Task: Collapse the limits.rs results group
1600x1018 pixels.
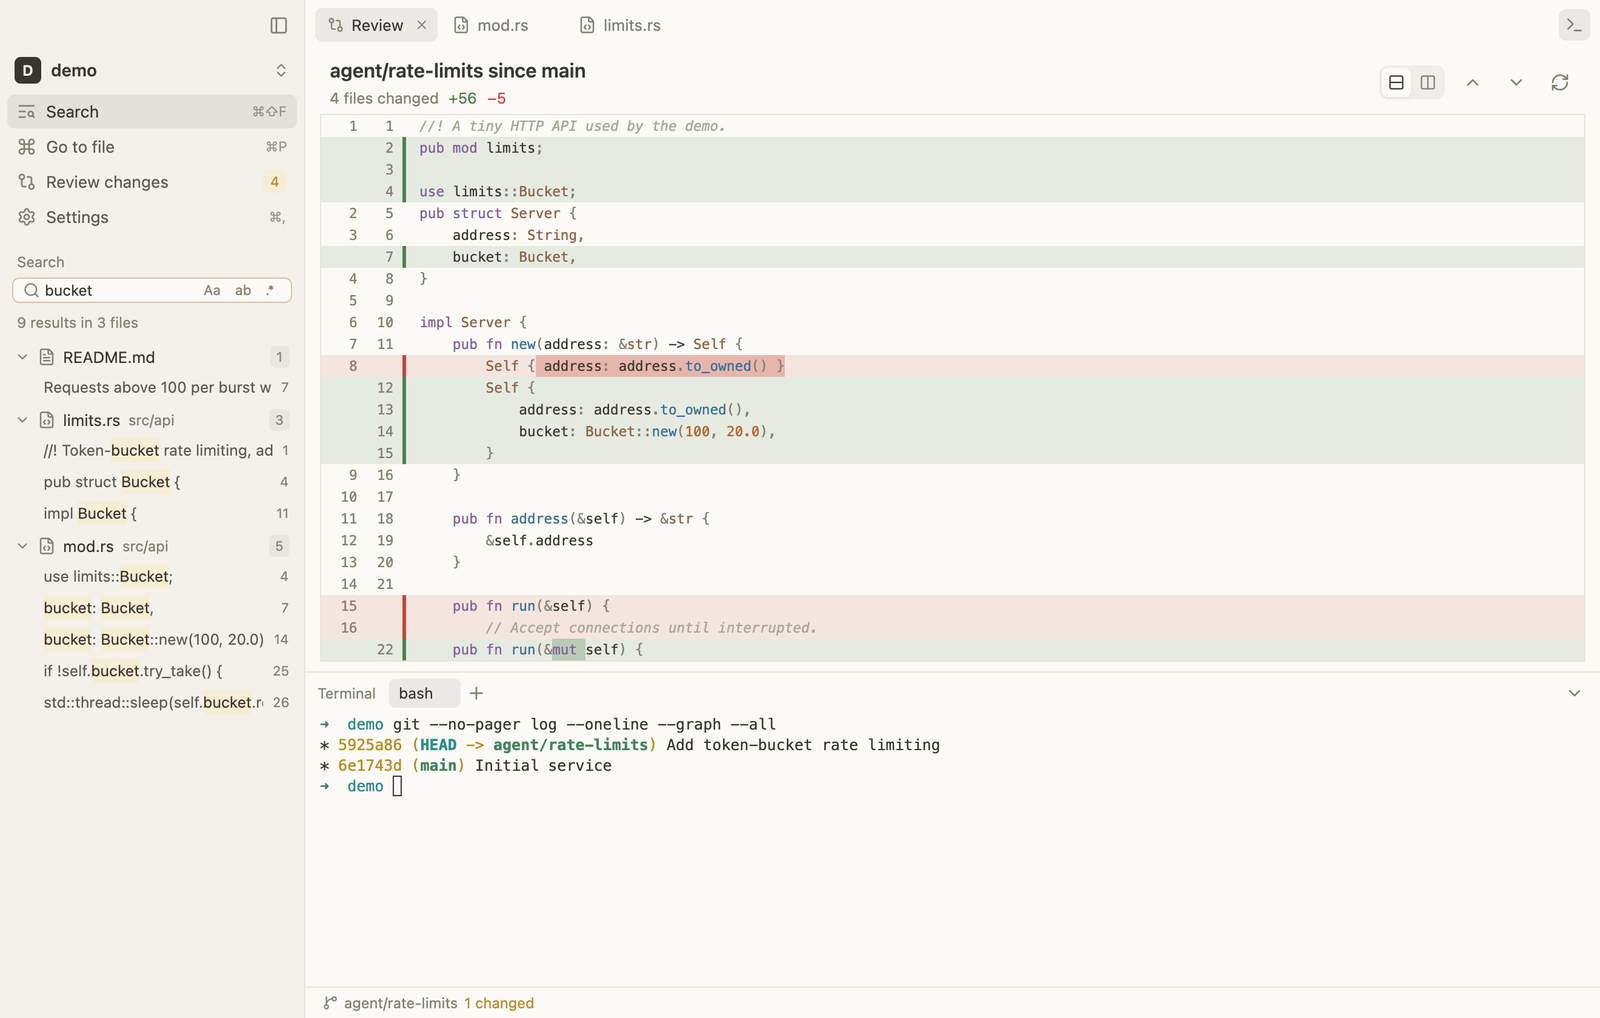Action: 22,420
